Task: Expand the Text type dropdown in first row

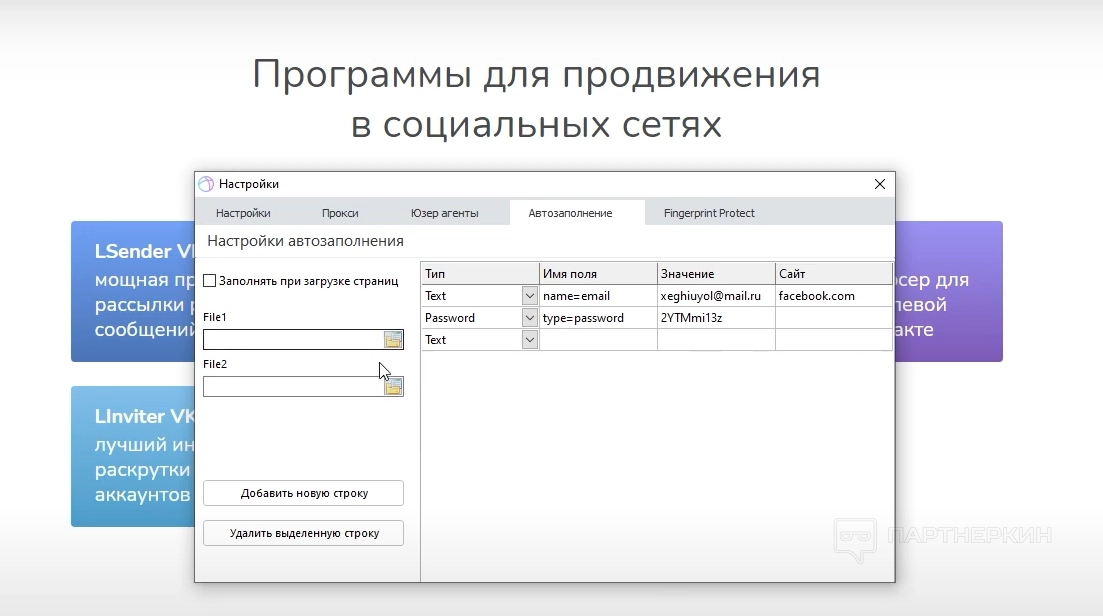Action: tap(529, 296)
